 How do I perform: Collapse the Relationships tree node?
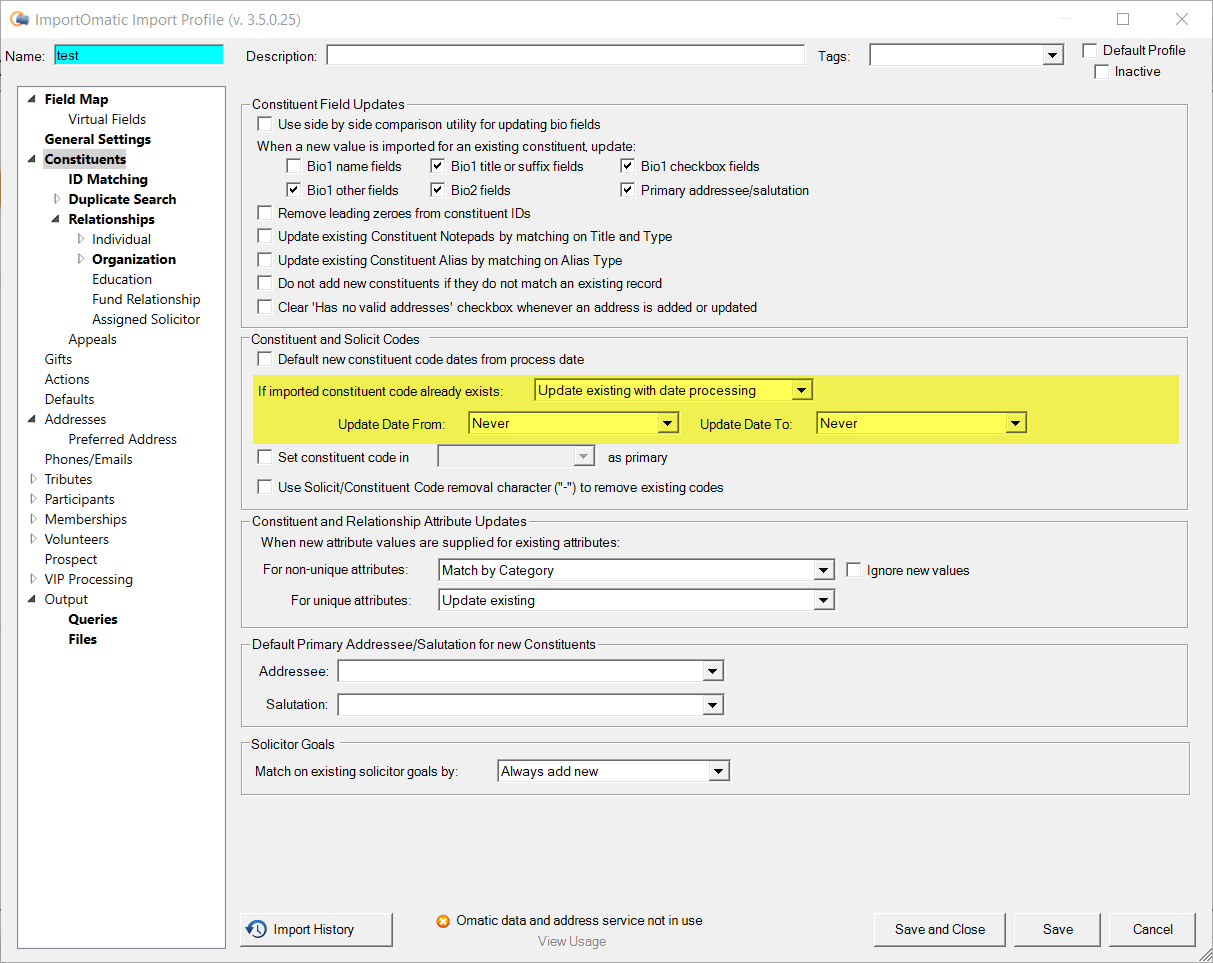(x=56, y=219)
